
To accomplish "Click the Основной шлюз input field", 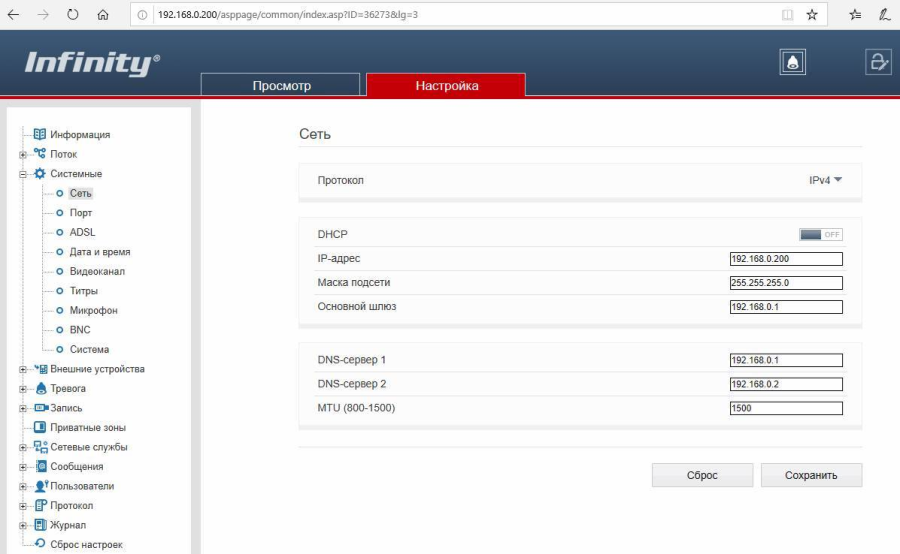I will (786, 307).
